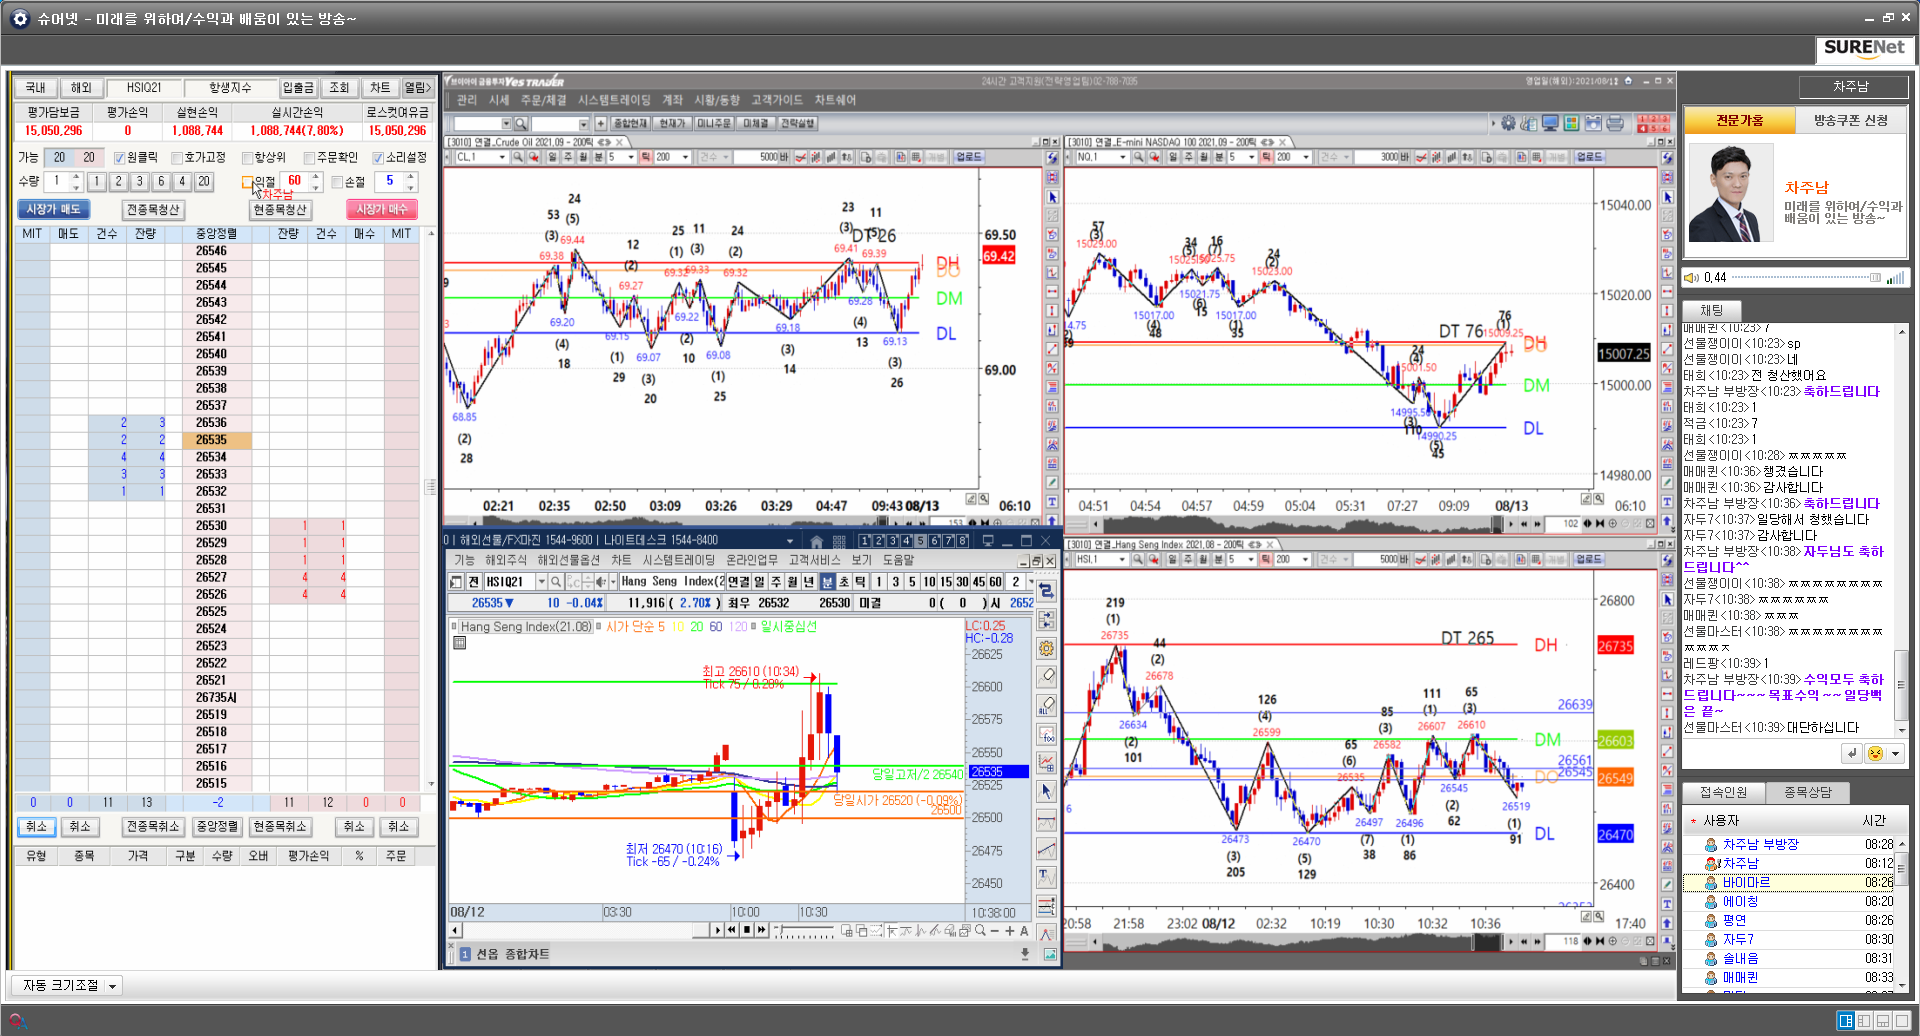Click the search magnifier in Yes Trader toolbar
The width and height of the screenshot is (1920, 1036).
point(520,124)
